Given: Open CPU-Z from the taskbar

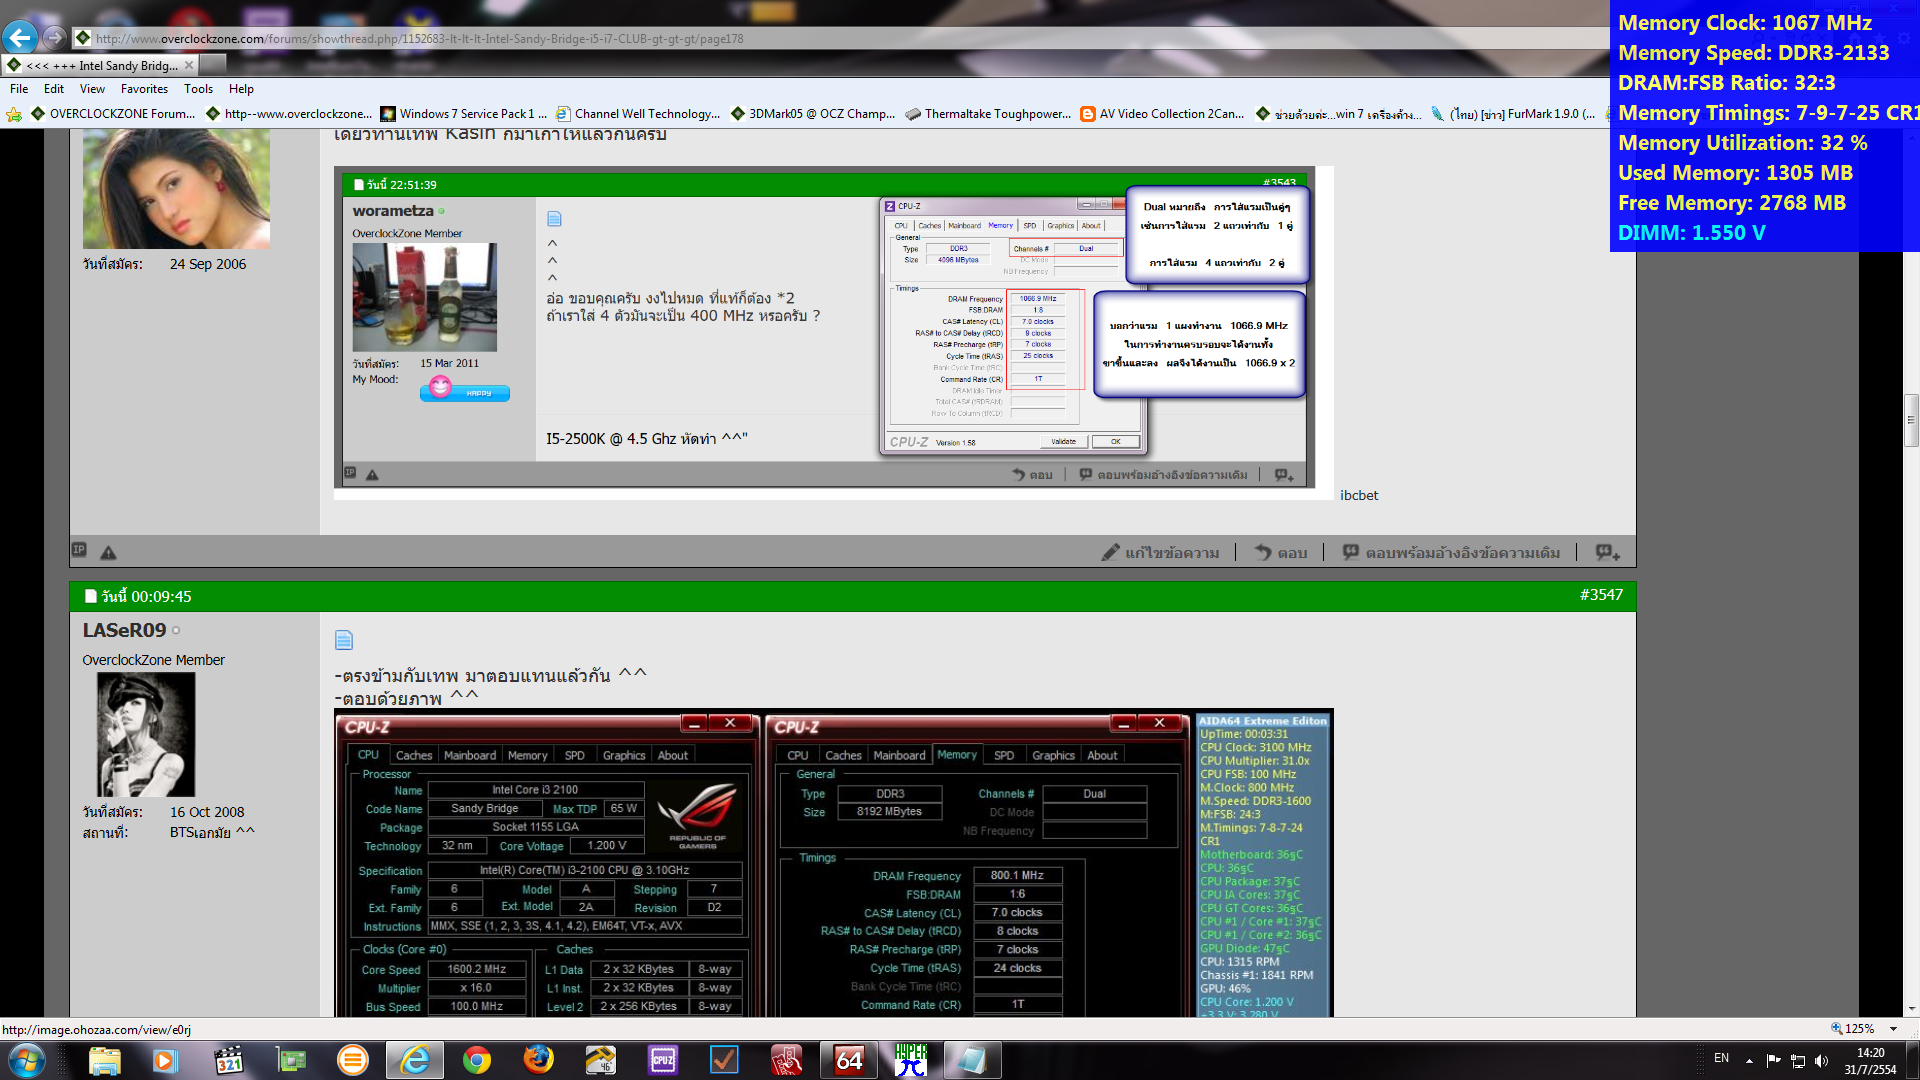Looking at the screenshot, I should [x=663, y=1060].
